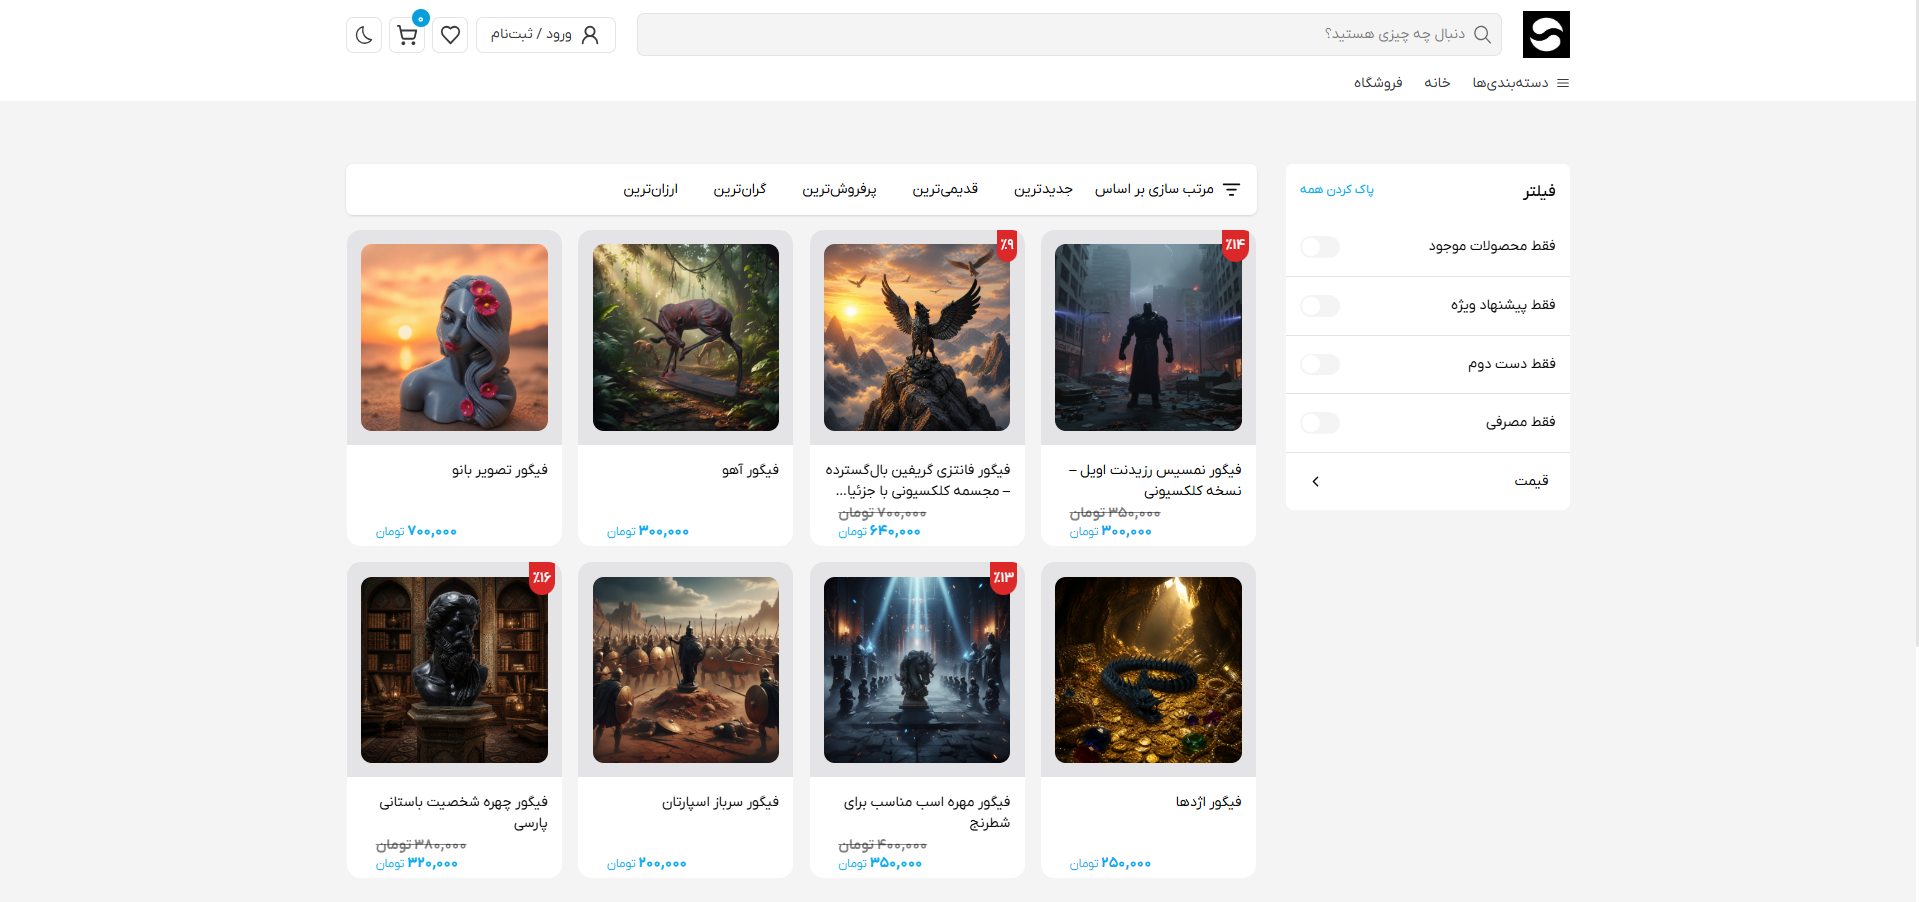Click the user icon beside ورود / ثبت‌نام
This screenshot has height=902, width=1919.
click(590, 35)
